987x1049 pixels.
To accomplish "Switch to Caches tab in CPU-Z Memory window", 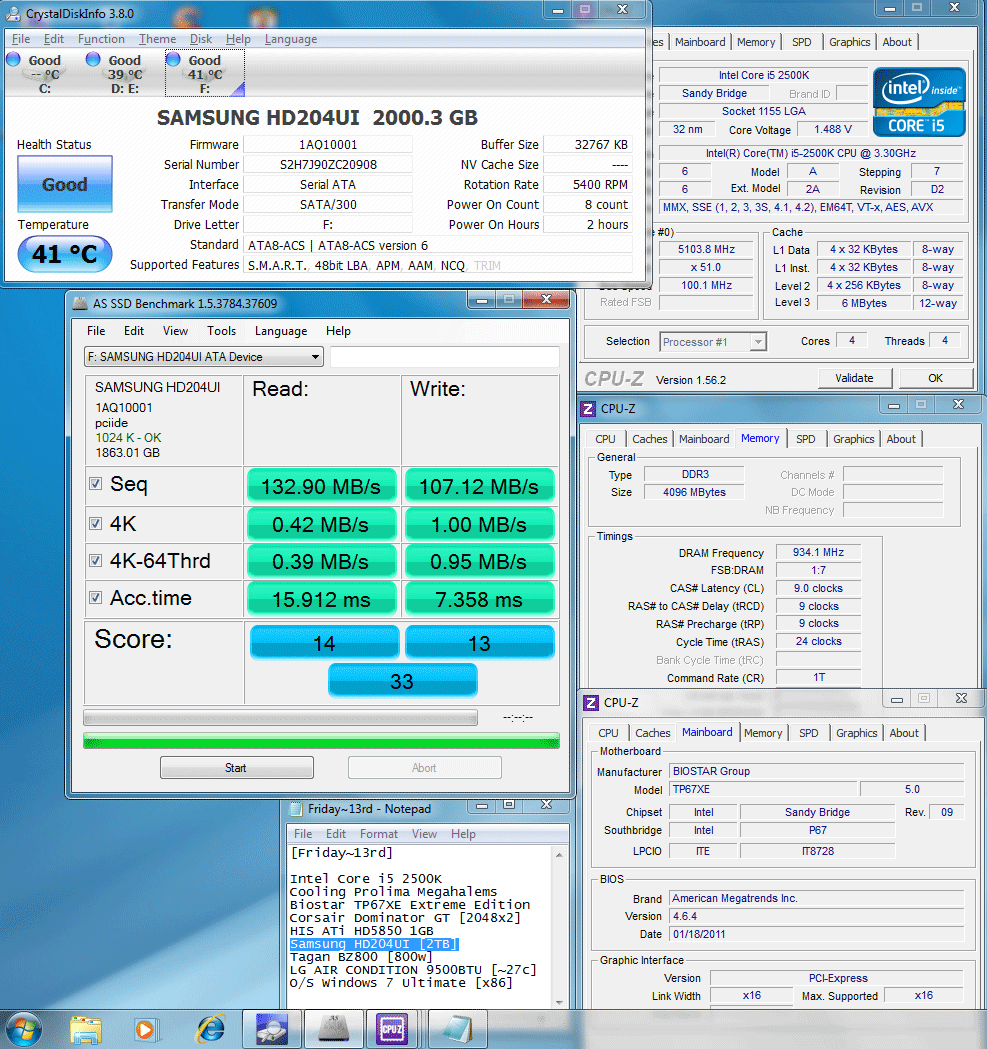I will click(650, 440).
